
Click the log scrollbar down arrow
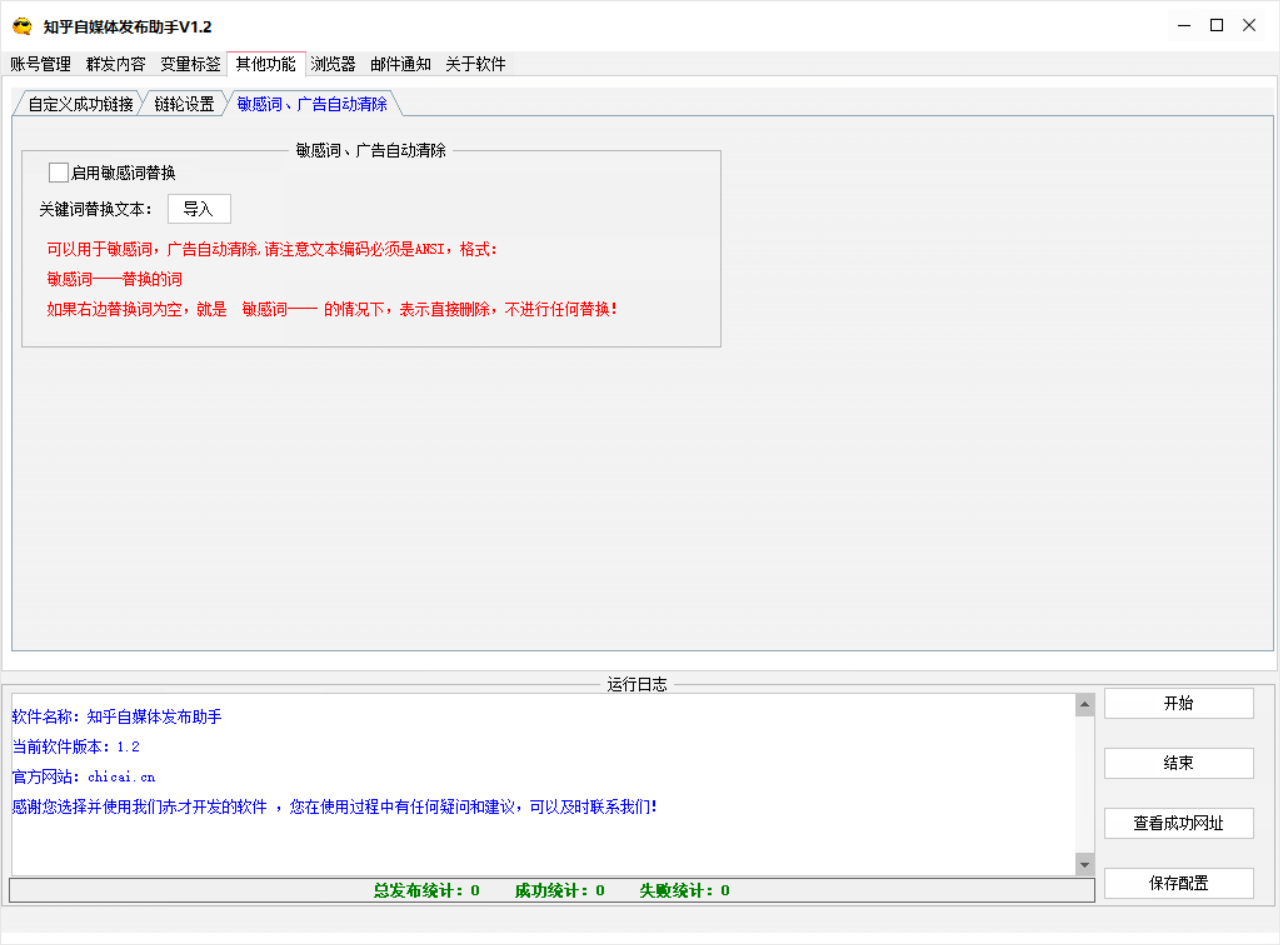click(1085, 864)
